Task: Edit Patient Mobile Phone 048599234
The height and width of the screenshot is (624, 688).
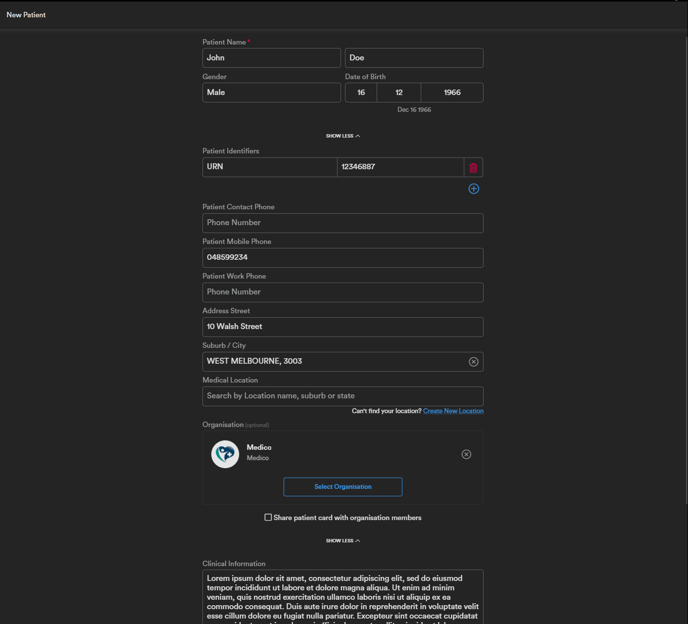Action: 343,258
